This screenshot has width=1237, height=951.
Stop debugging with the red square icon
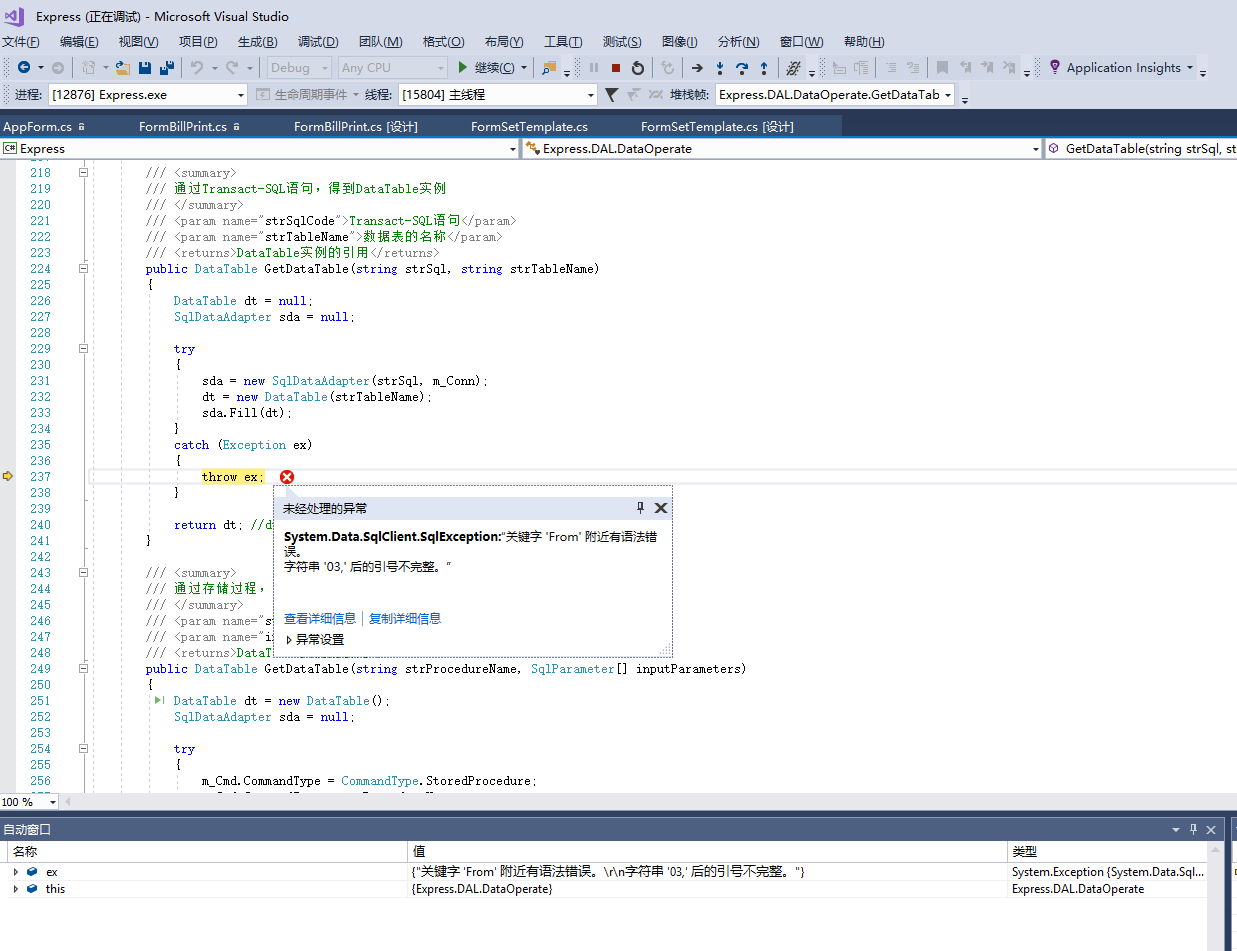tap(616, 67)
